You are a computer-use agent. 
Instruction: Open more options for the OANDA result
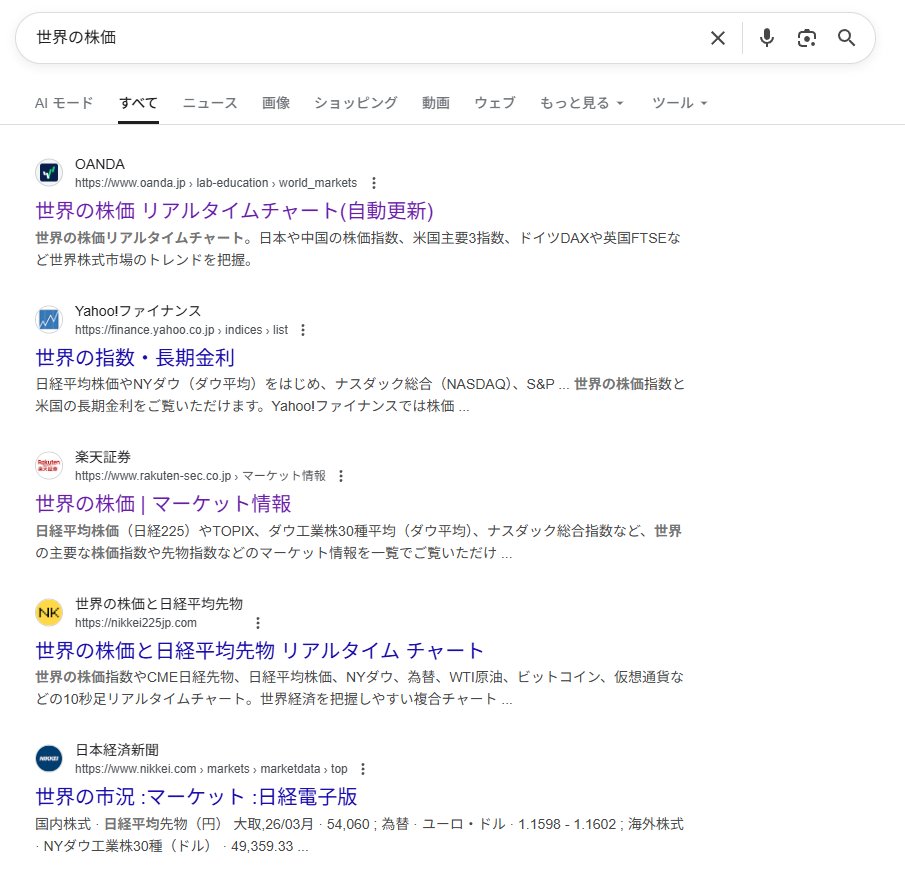374,183
